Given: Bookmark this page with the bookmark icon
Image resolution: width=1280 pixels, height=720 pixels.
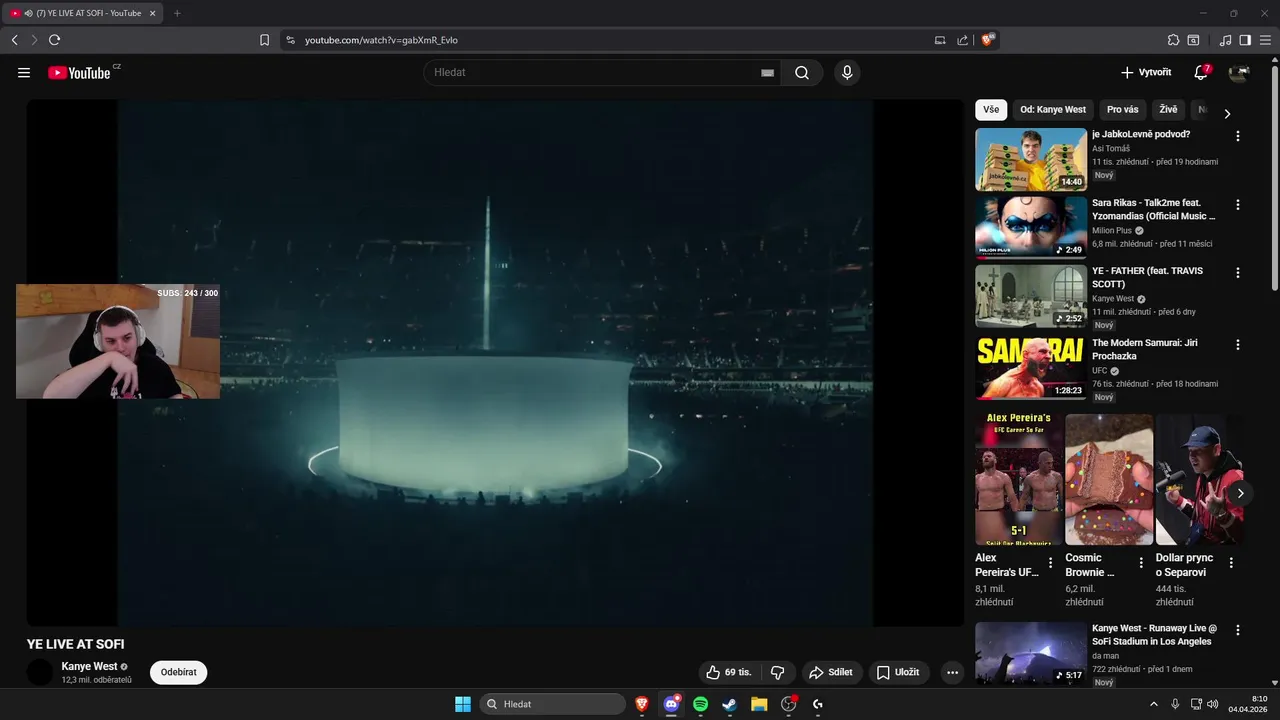Looking at the screenshot, I should click(x=264, y=40).
